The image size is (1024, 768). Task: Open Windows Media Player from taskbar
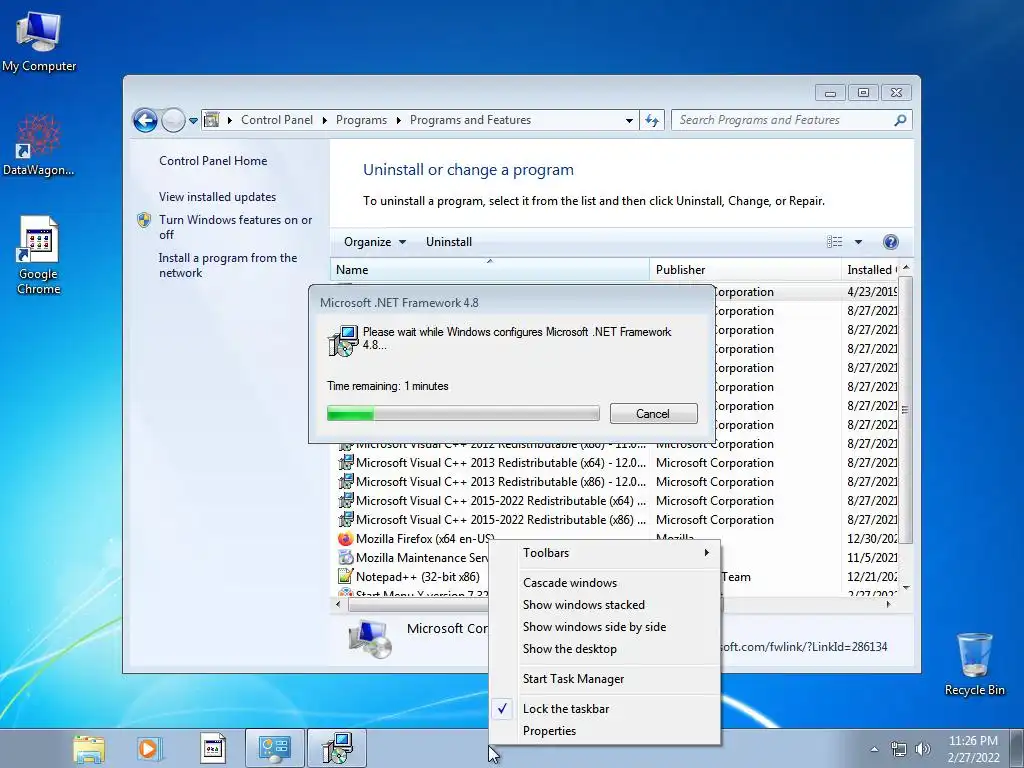click(149, 748)
